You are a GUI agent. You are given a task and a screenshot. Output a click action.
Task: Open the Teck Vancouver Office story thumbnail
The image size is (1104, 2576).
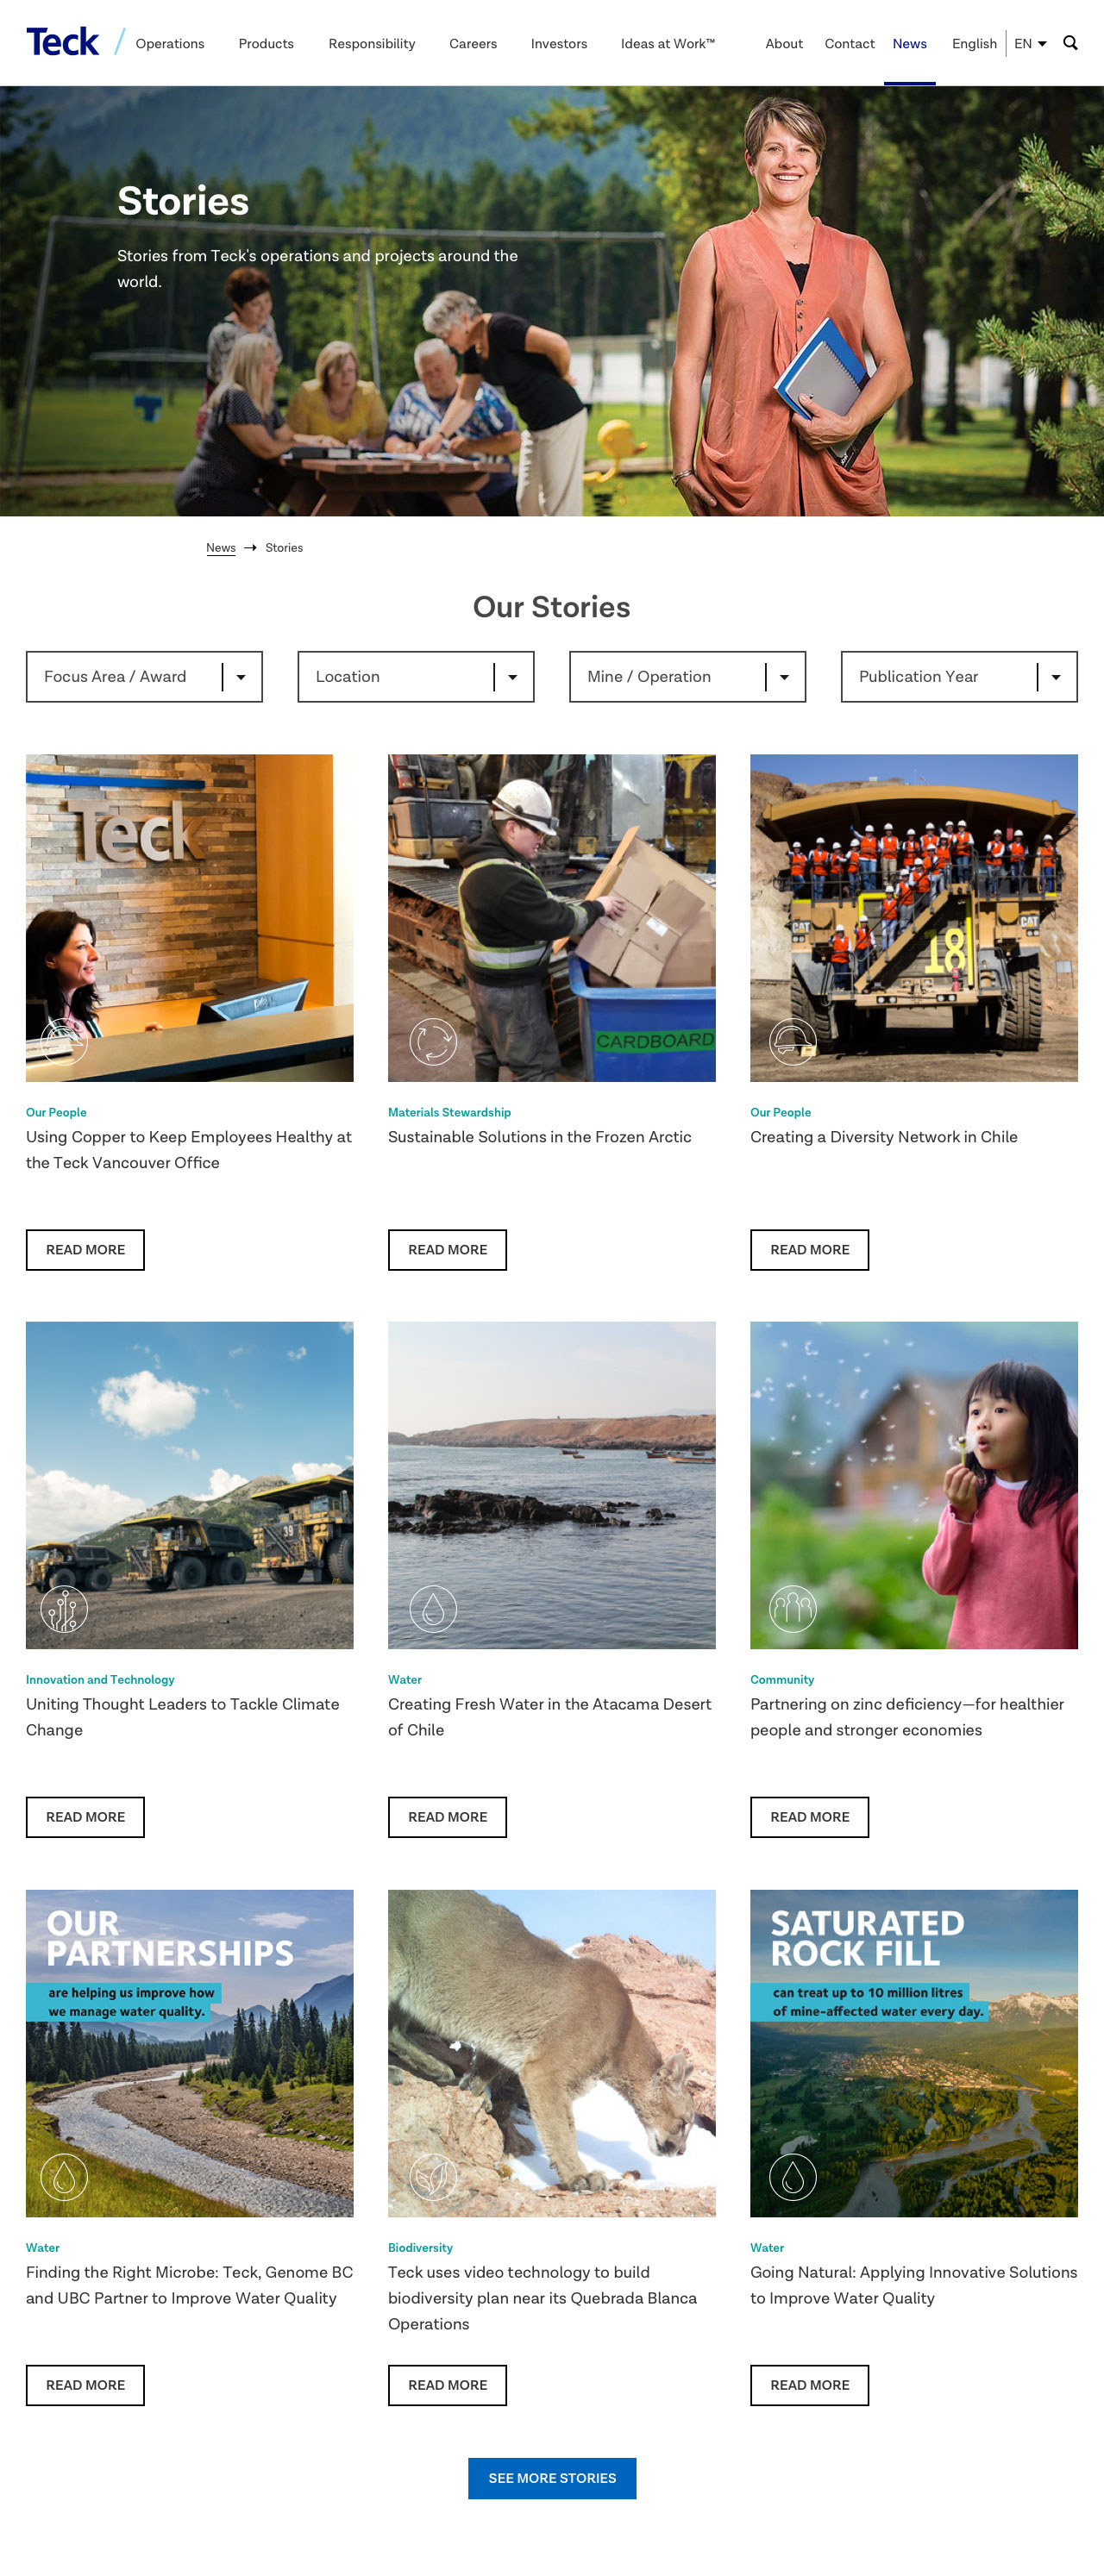click(x=190, y=918)
